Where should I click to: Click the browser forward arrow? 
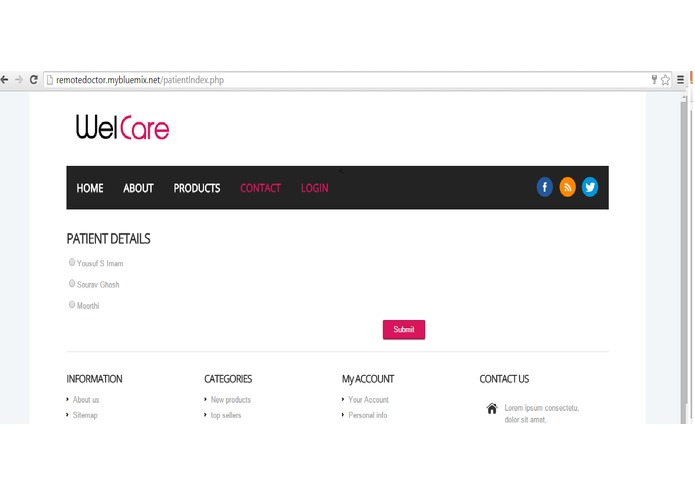[19, 80]
